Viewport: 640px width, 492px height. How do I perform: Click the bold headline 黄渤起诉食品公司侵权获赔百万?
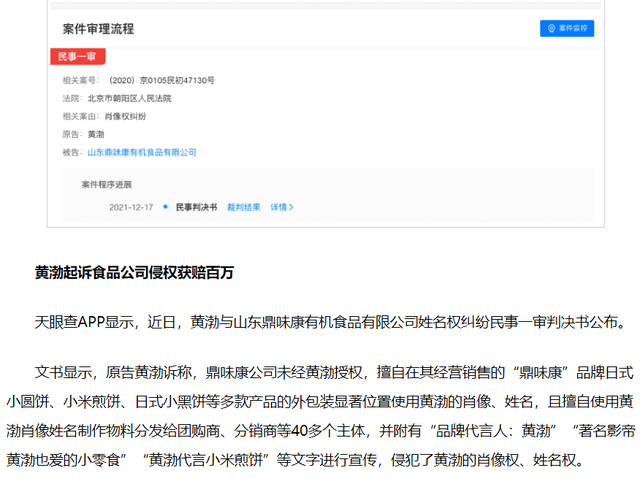tap(134, 272)
